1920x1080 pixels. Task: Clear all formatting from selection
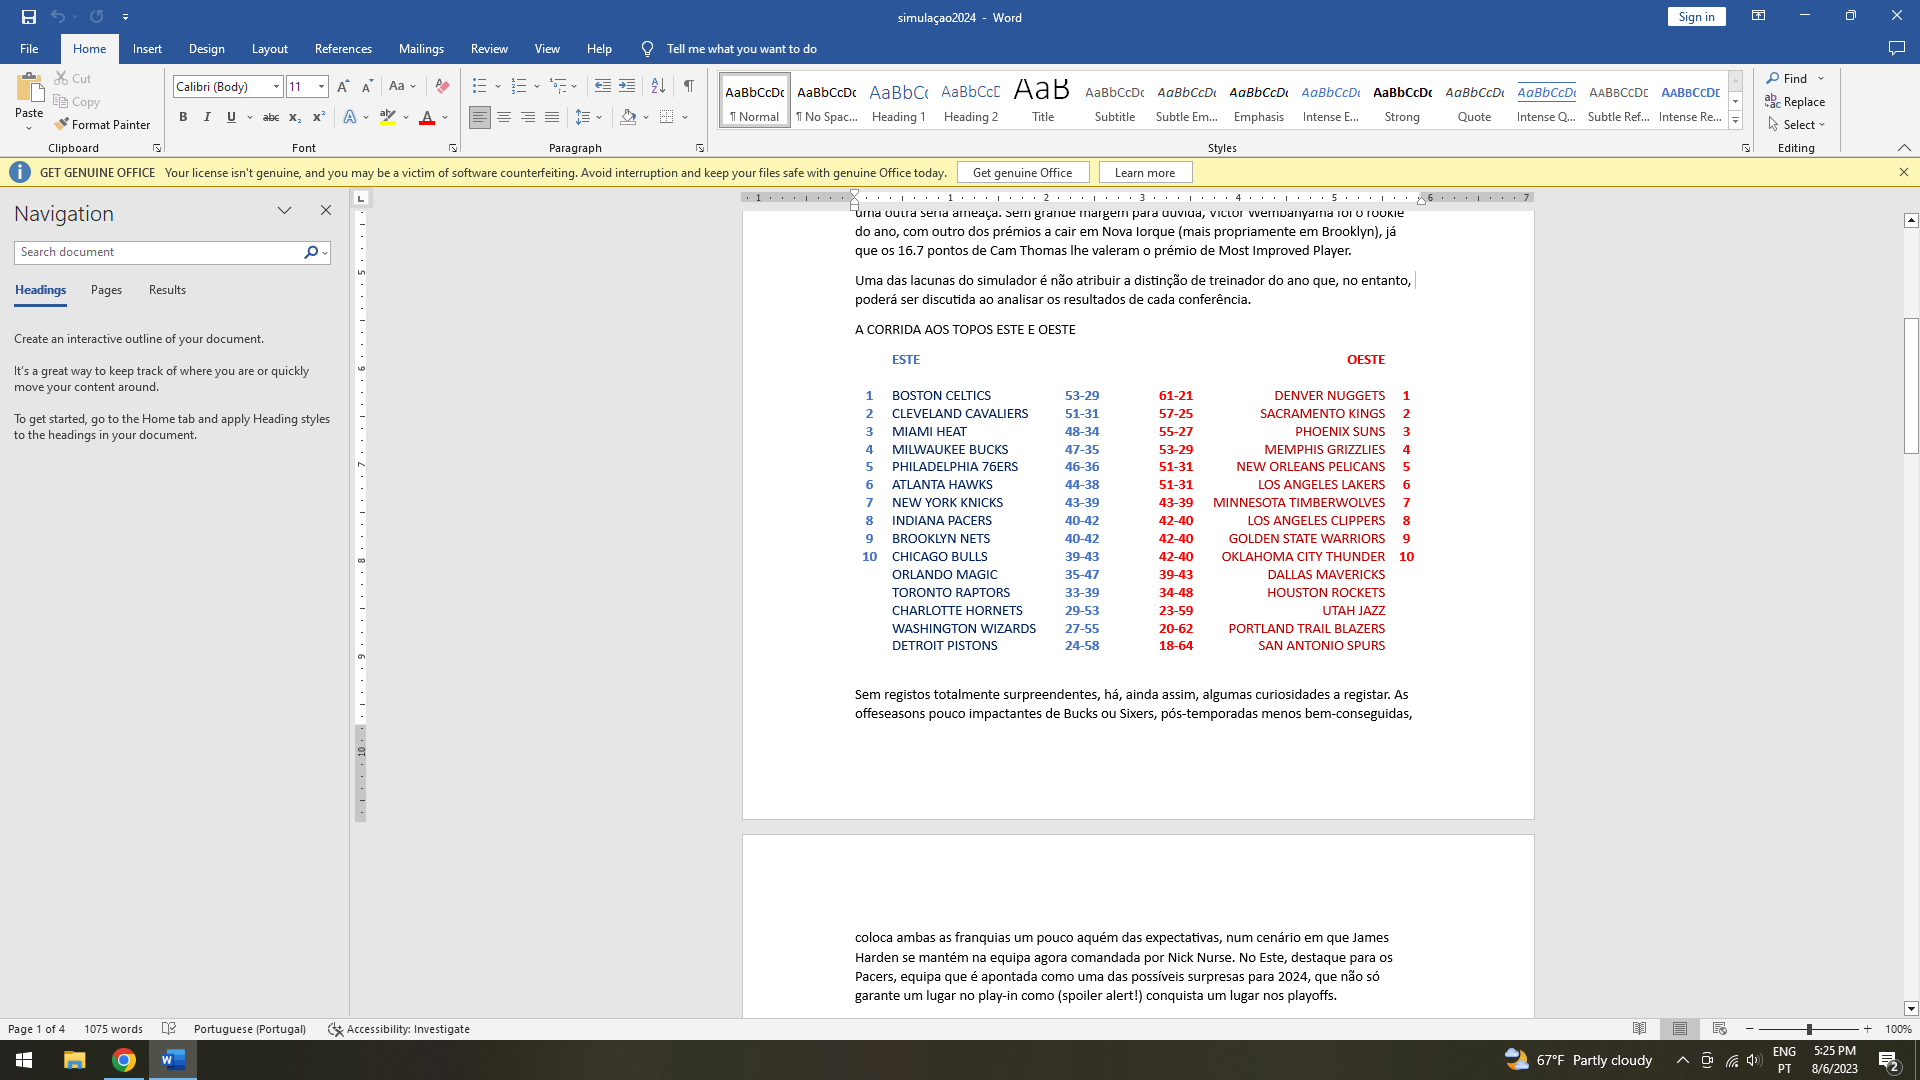(442, 87)
